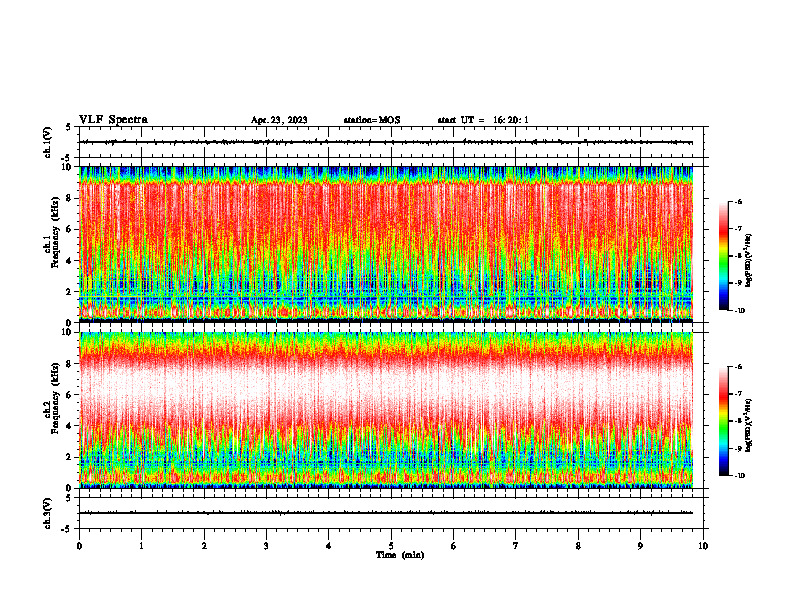This screenshot has width=792, height=612.
Task: Click the "-10" label on ch.2 color bar
Action: [739, 475]
